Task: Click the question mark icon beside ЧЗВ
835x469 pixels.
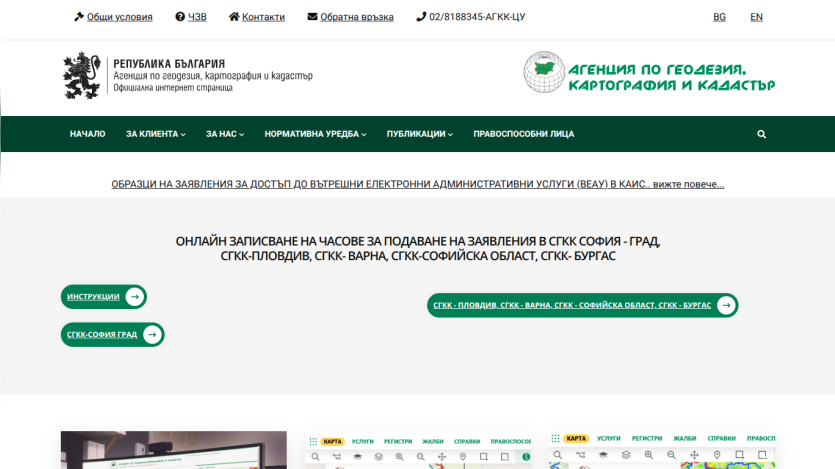Action: [180, 17]
